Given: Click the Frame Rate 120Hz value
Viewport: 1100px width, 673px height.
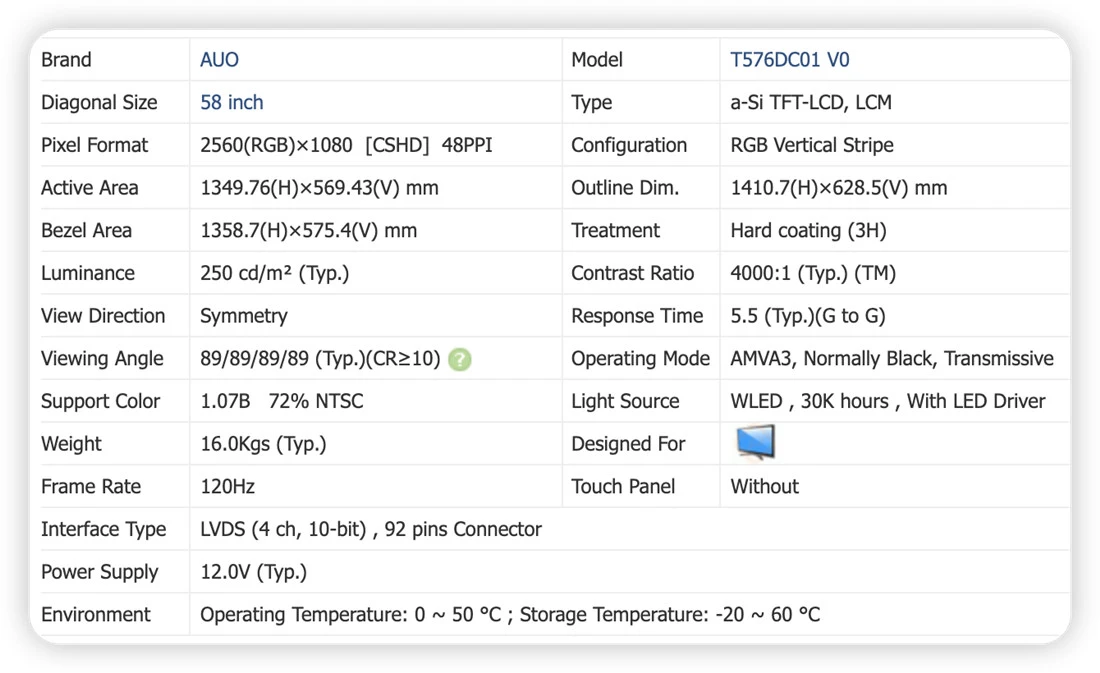Looking at the screenshot, I should [x=227, y=486].
